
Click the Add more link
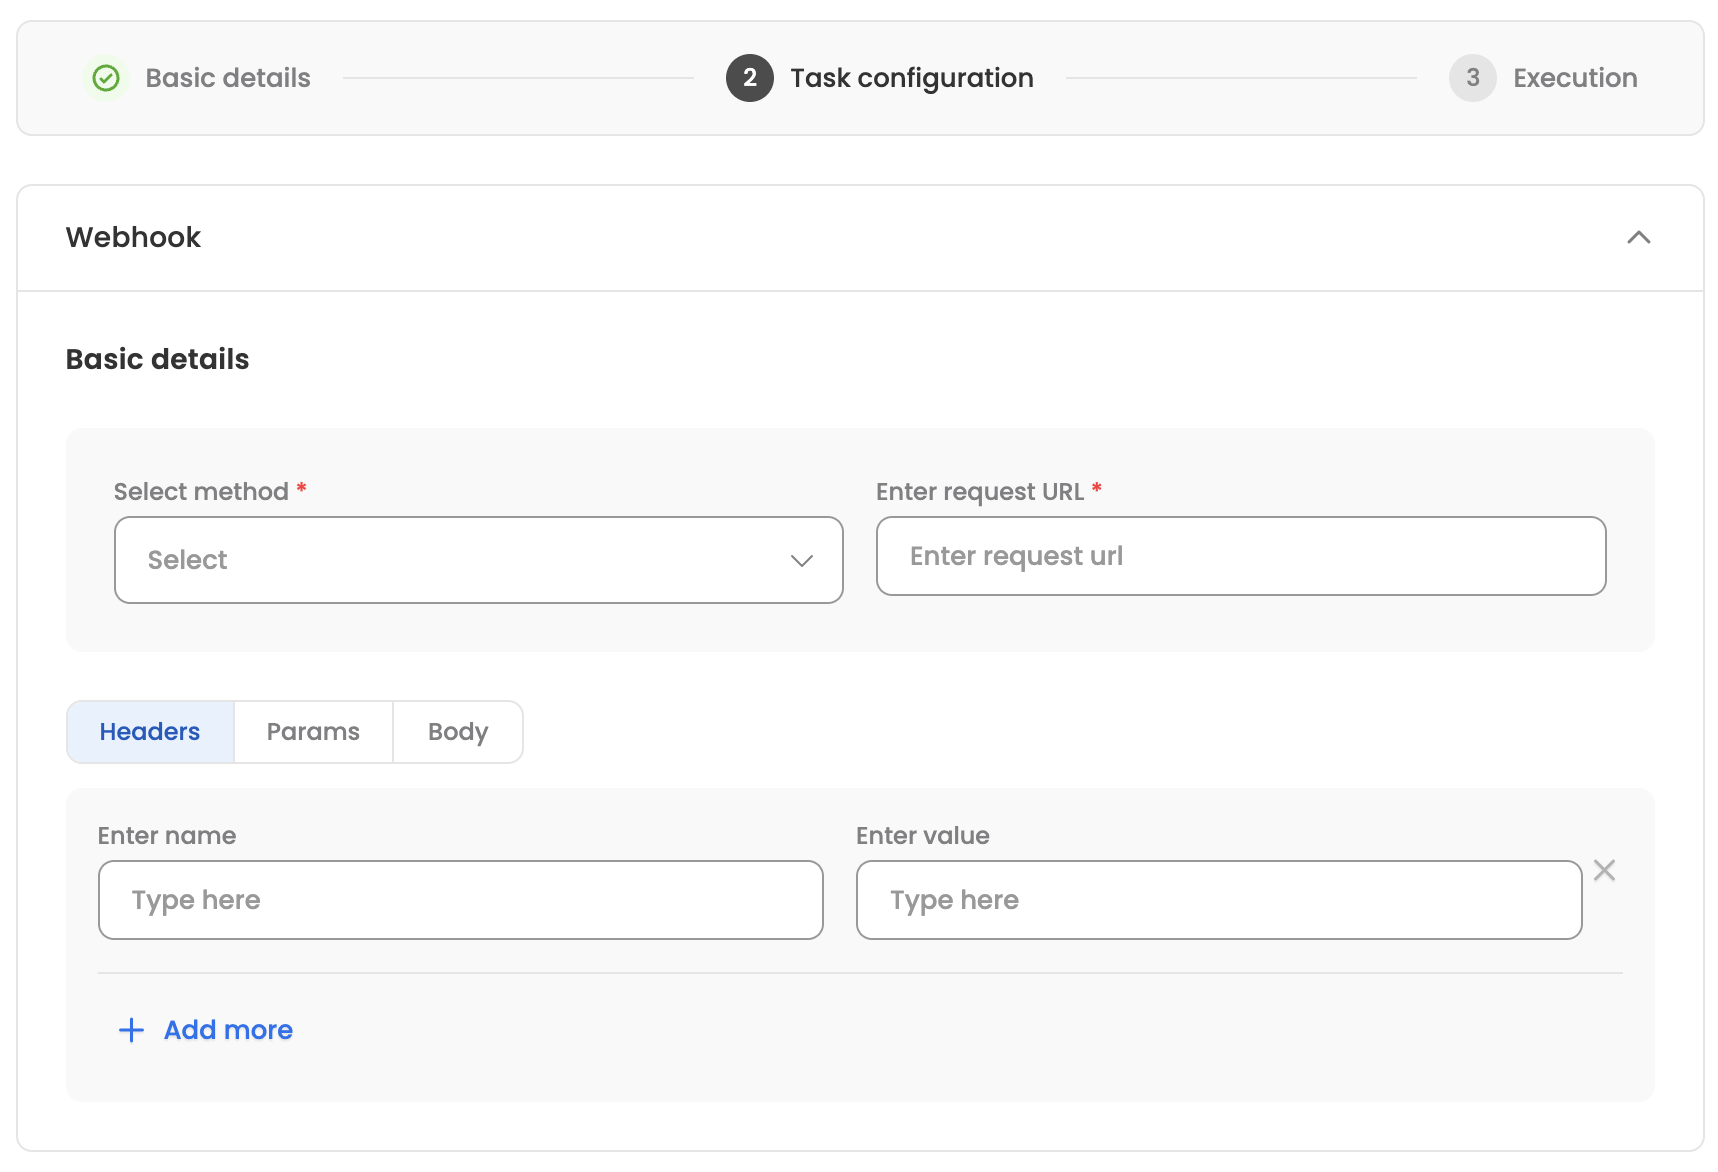(x=228, y=1030)
